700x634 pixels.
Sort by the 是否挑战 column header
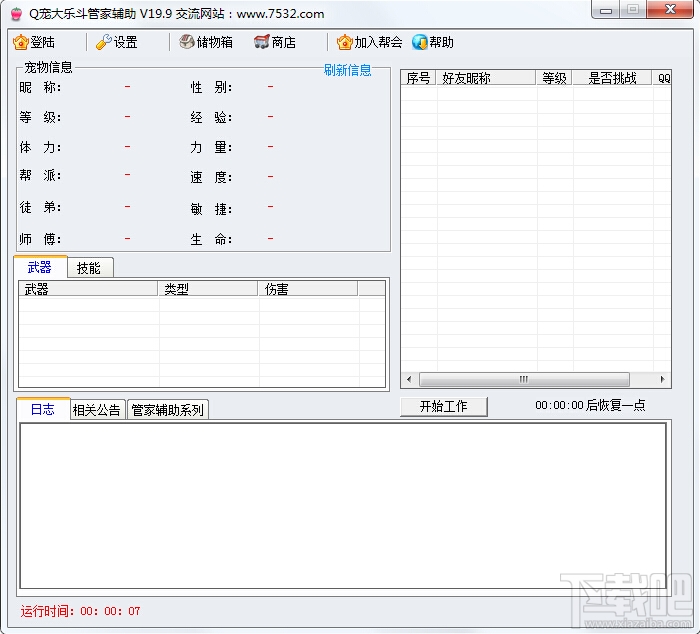pos(612,78)
